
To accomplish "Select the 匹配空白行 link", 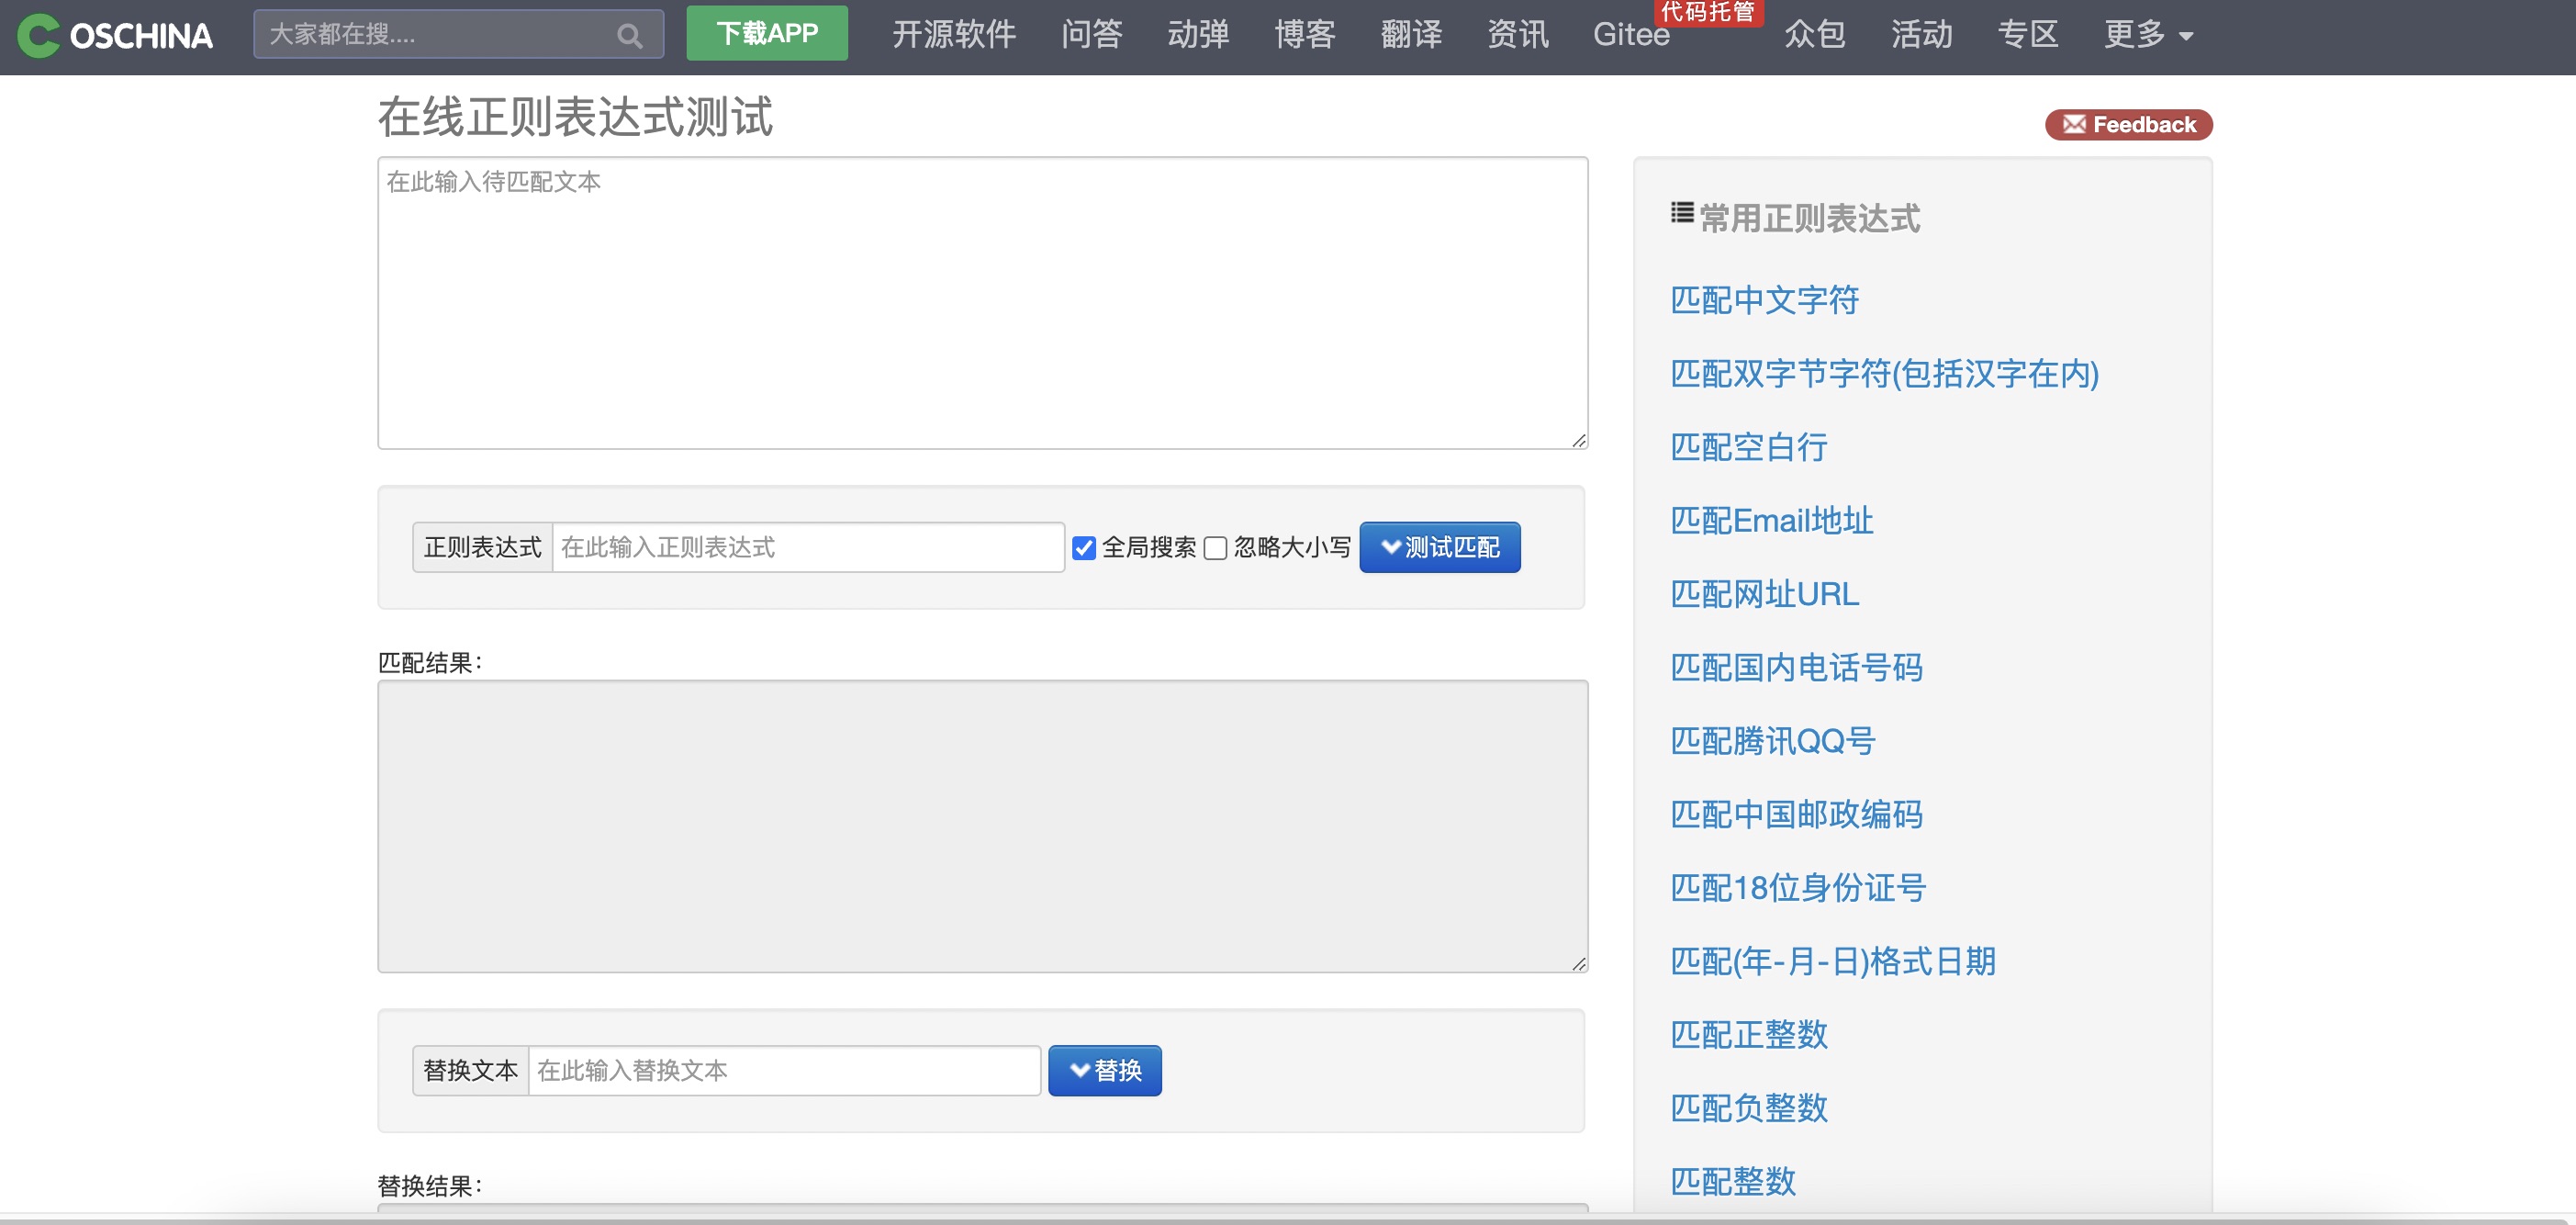I will click(x=1748, y=447).
